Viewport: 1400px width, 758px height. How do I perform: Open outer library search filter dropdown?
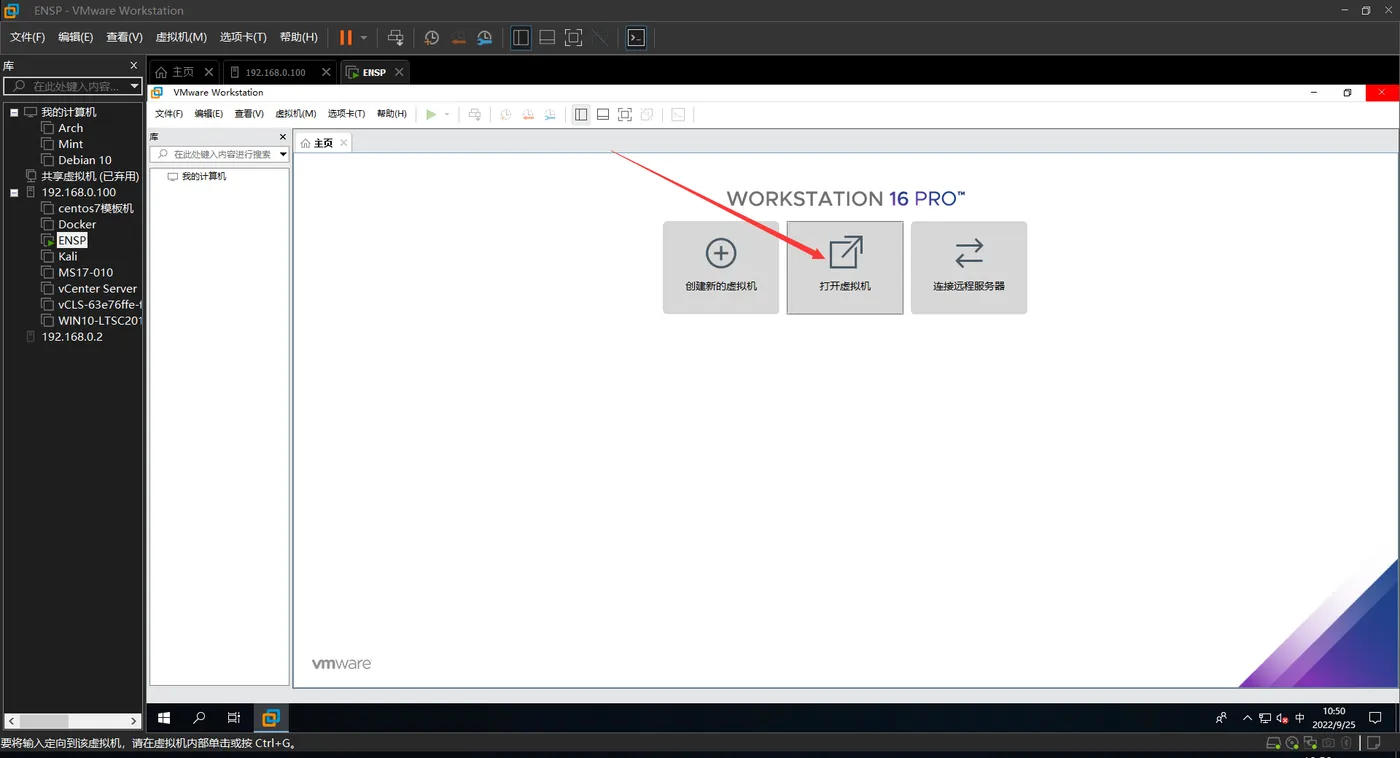click(x=135, y=86)
